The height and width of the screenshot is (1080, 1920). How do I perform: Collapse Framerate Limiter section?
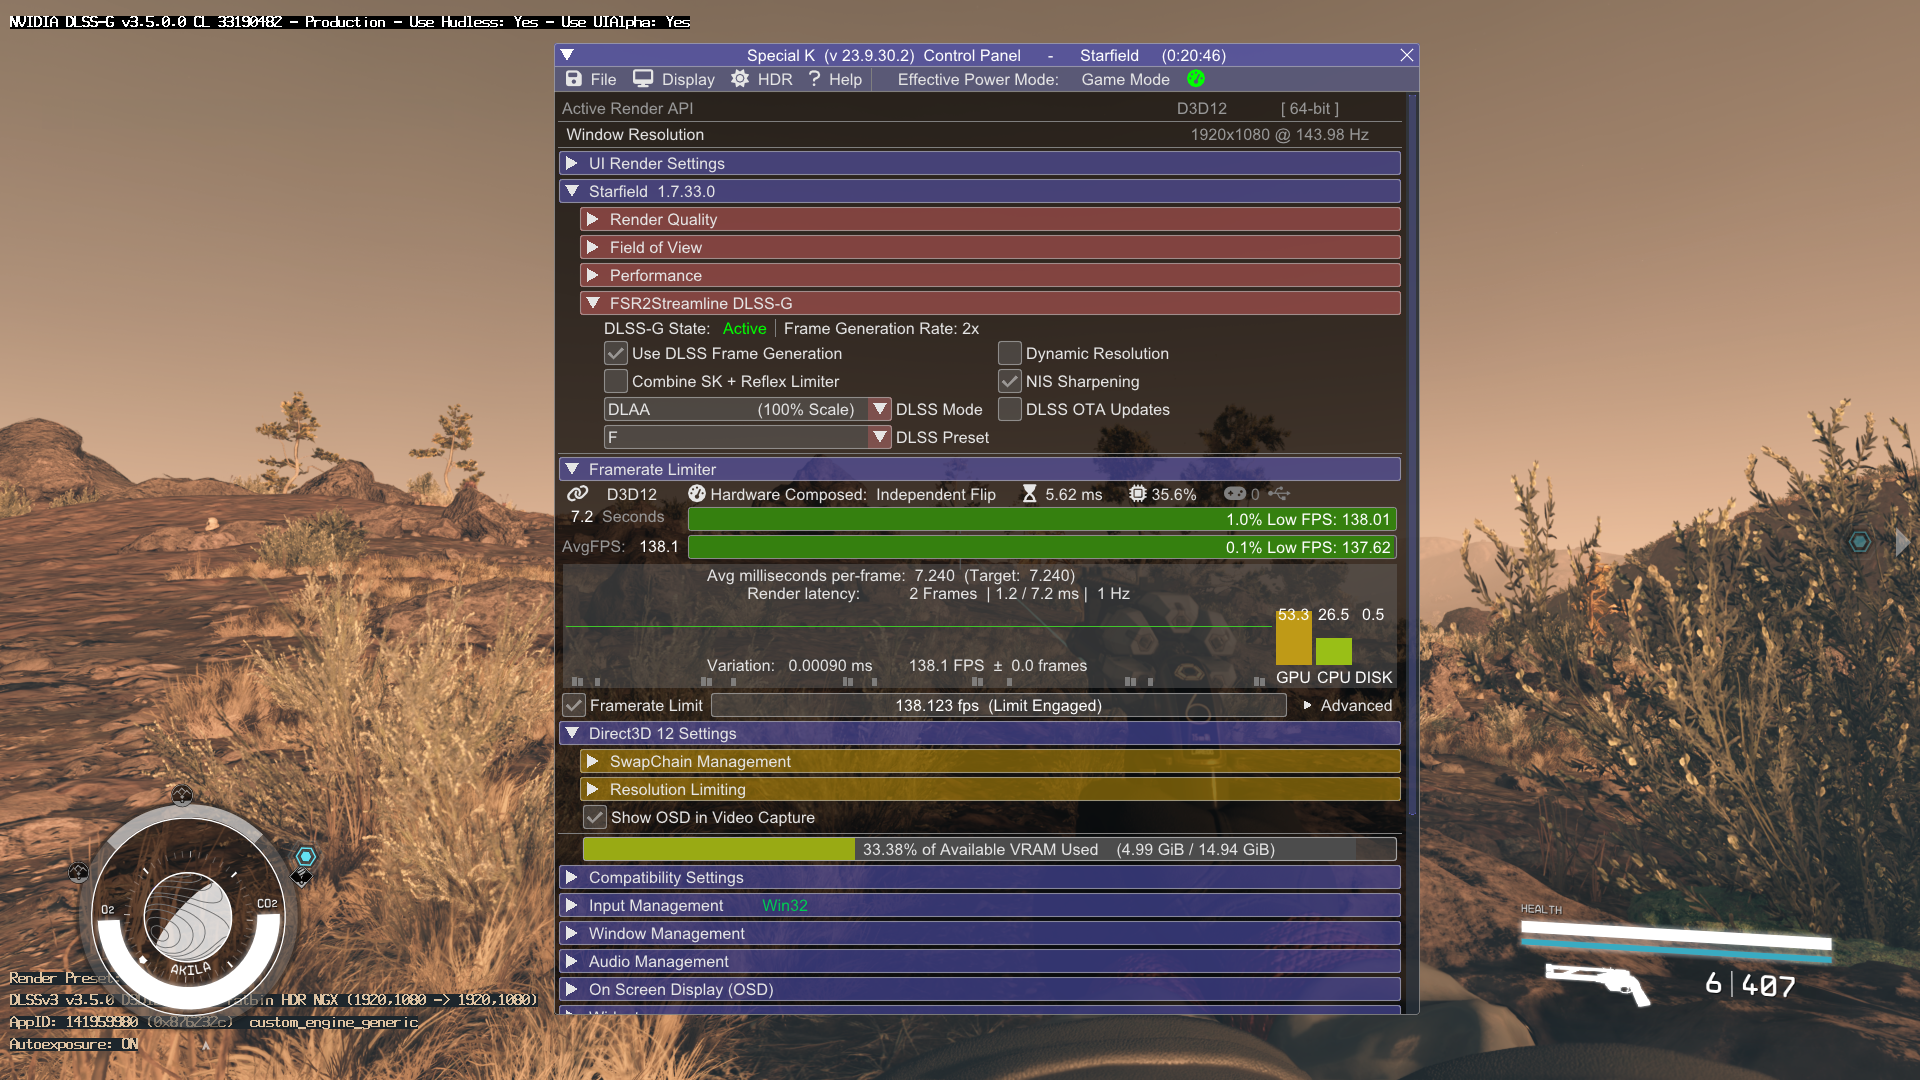(x=979, y=470)
